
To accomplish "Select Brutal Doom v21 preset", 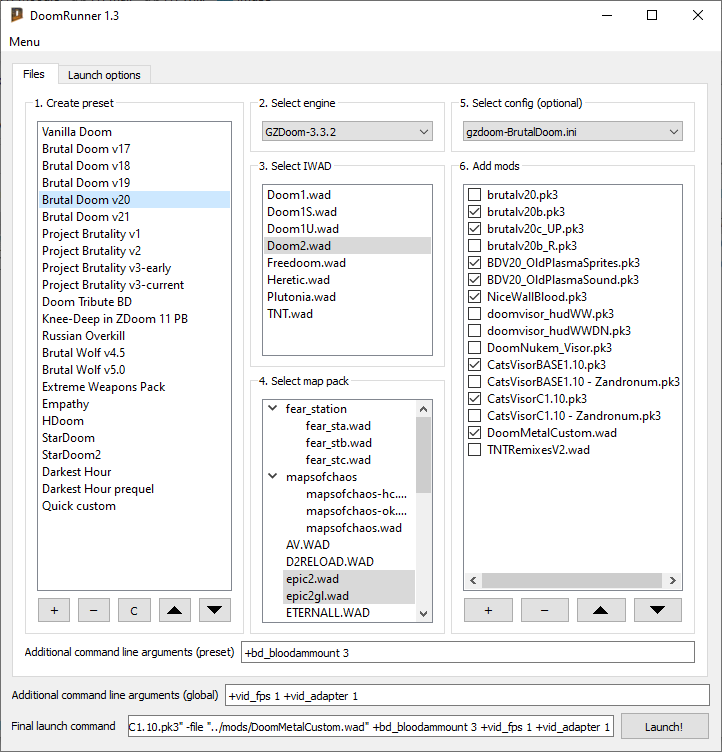I will tap(134, 217).
